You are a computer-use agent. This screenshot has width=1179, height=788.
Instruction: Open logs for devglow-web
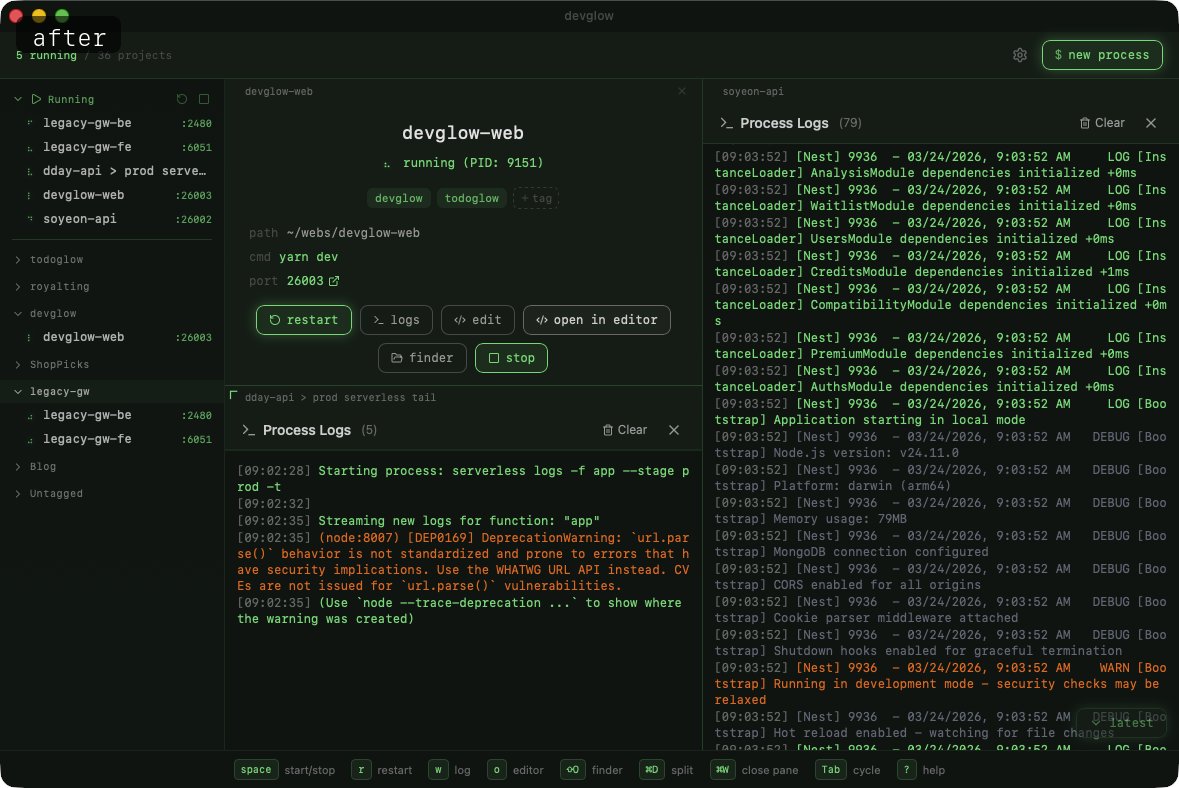tap(396, 320)
